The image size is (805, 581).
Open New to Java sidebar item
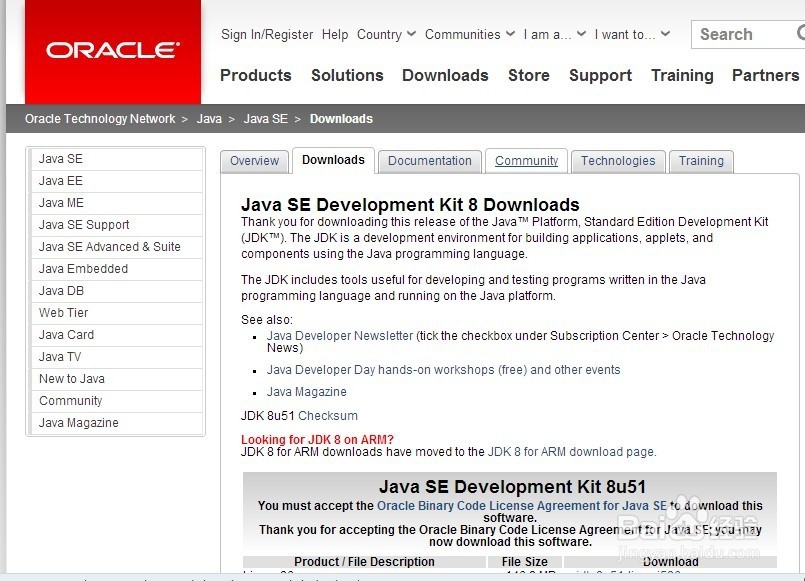pos(117,379)
